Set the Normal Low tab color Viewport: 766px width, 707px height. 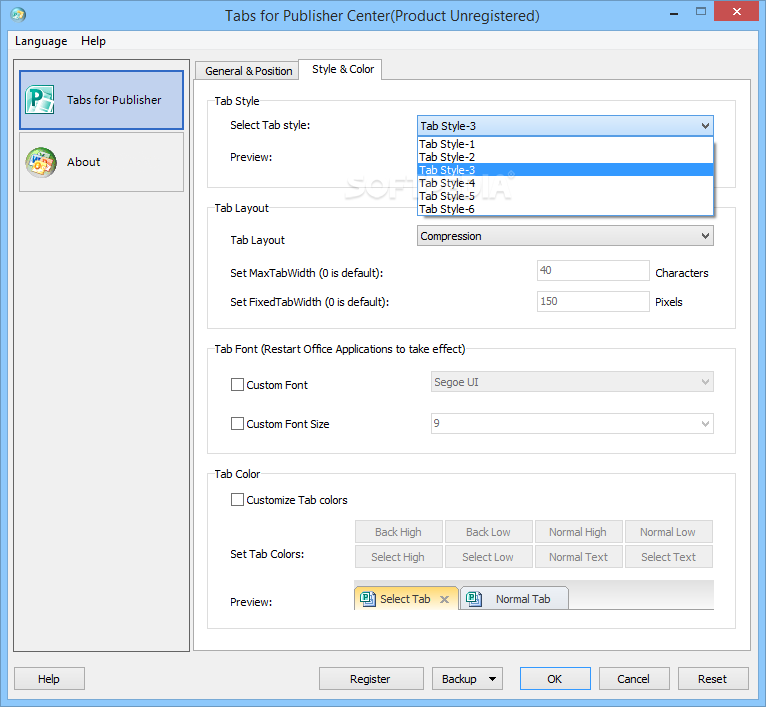click(668, 532)
